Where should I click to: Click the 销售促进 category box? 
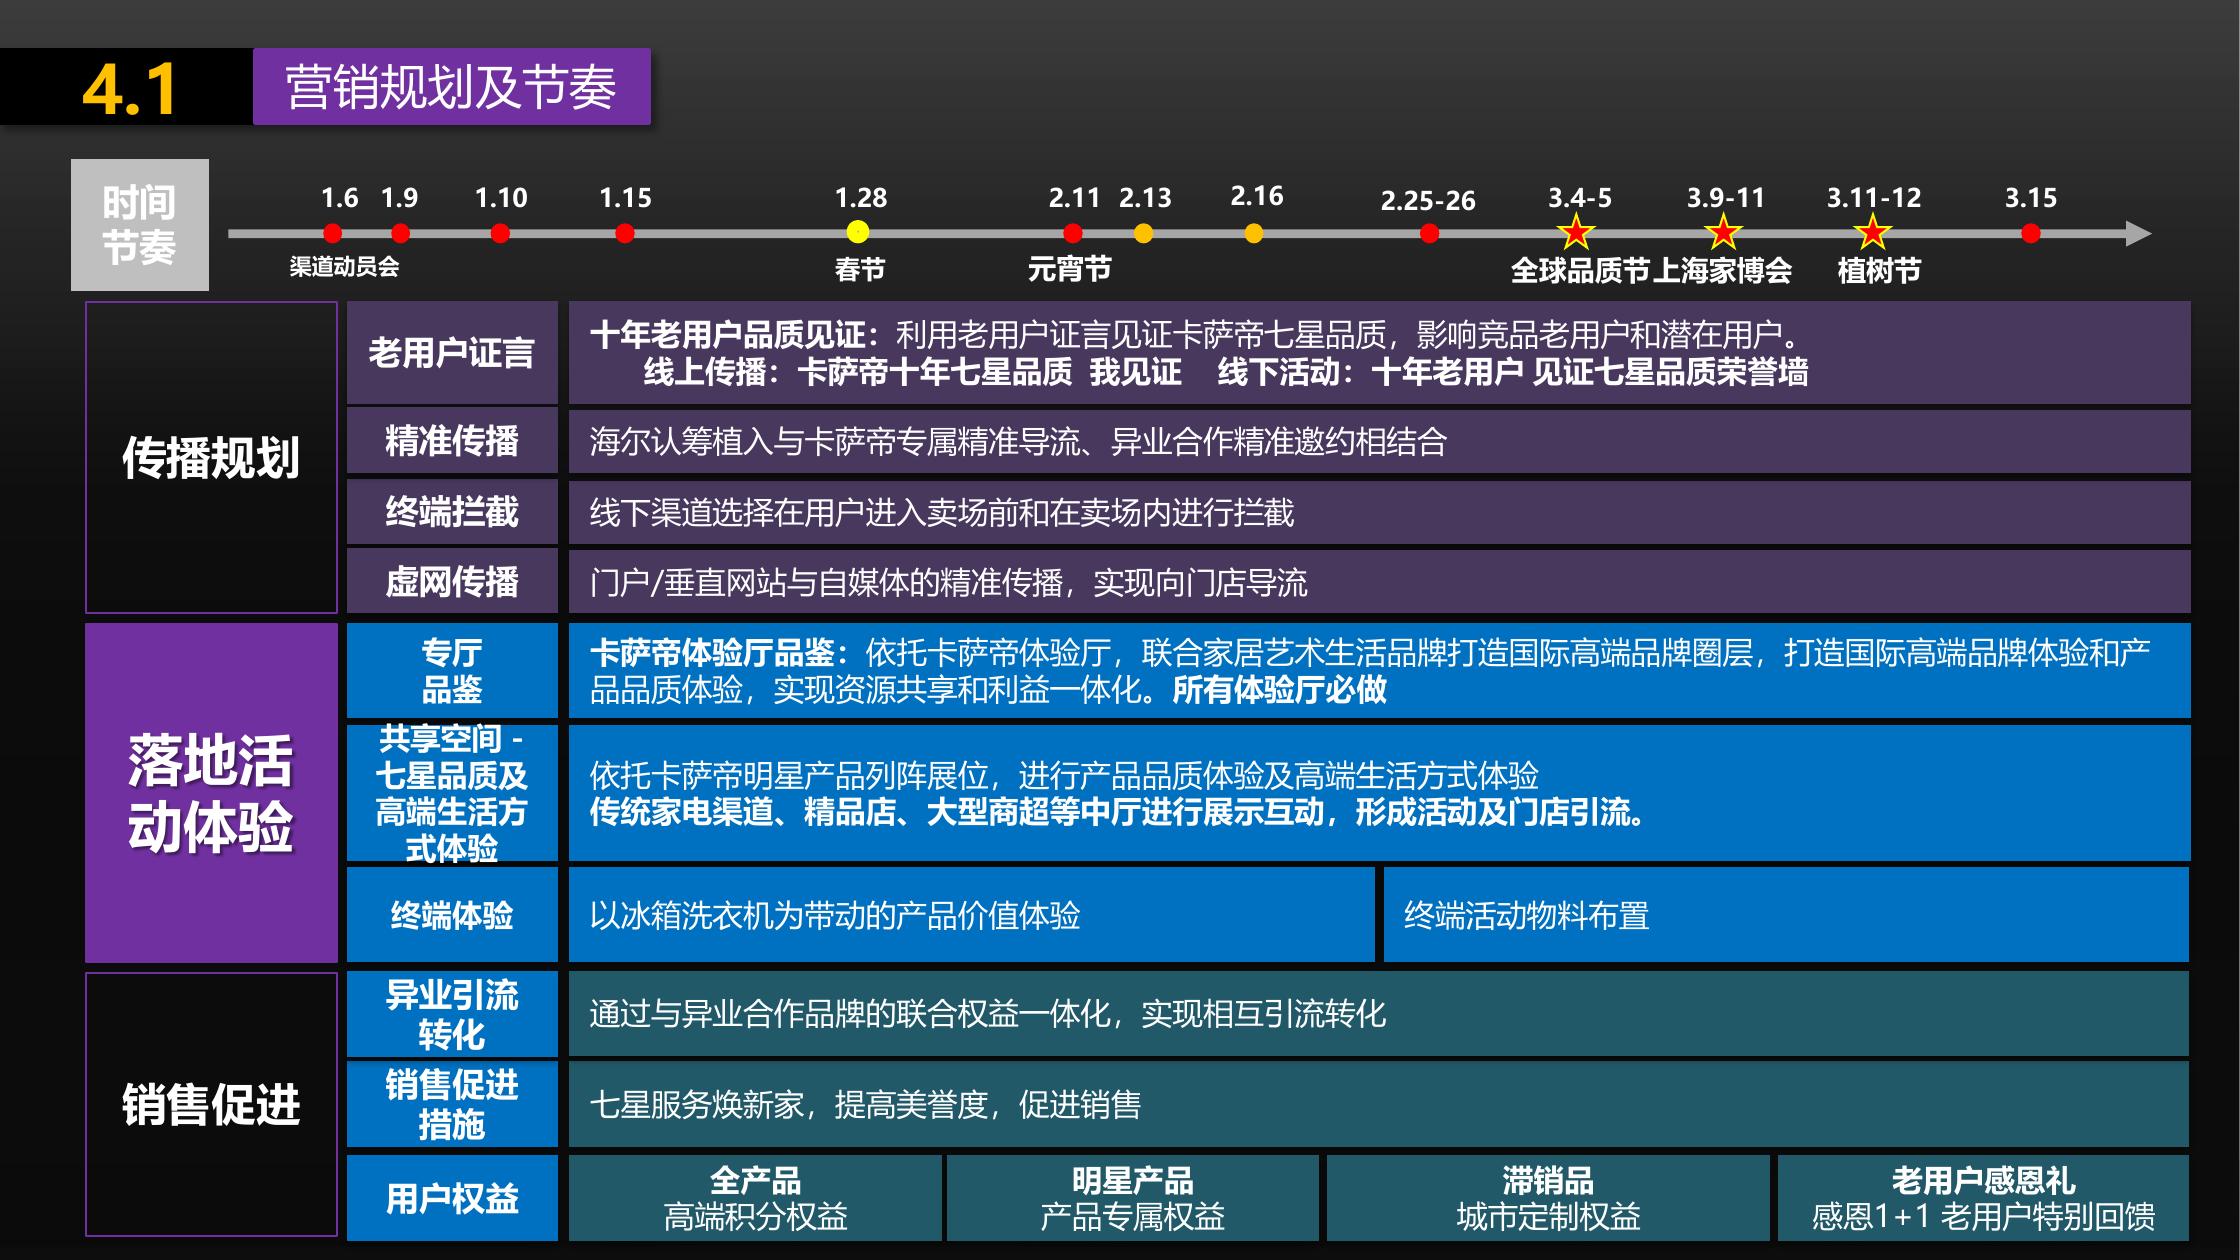(211, 1104)
